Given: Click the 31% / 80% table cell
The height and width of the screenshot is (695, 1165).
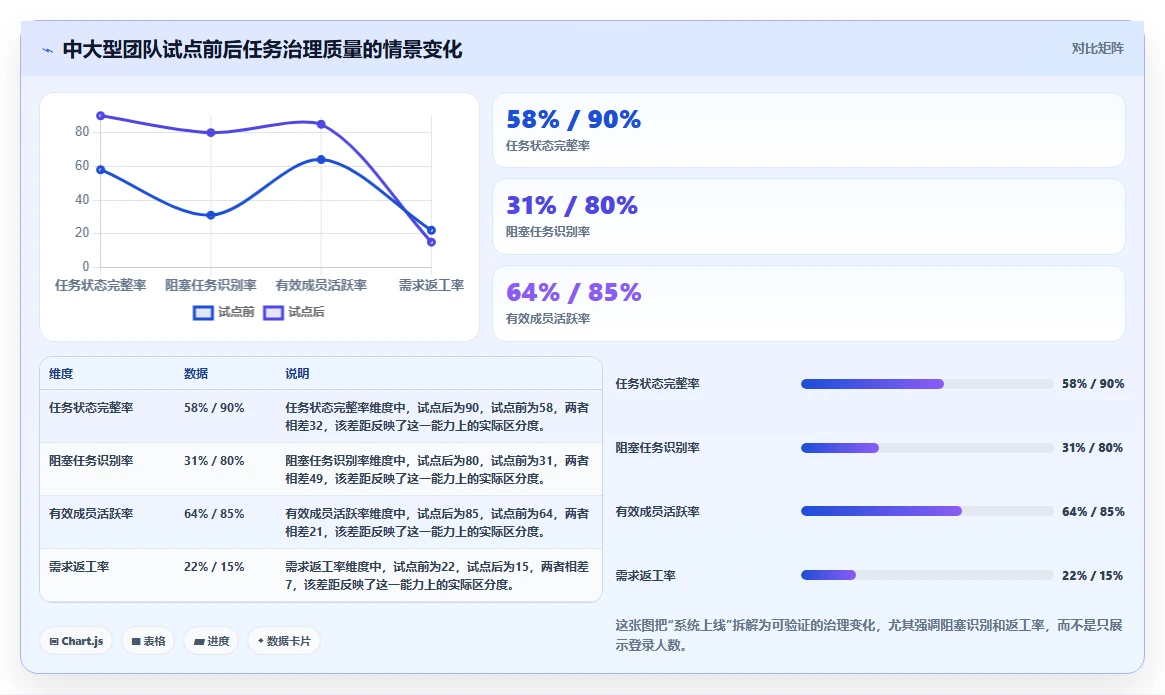Looking at the screenshot, I should pos(214,461).
